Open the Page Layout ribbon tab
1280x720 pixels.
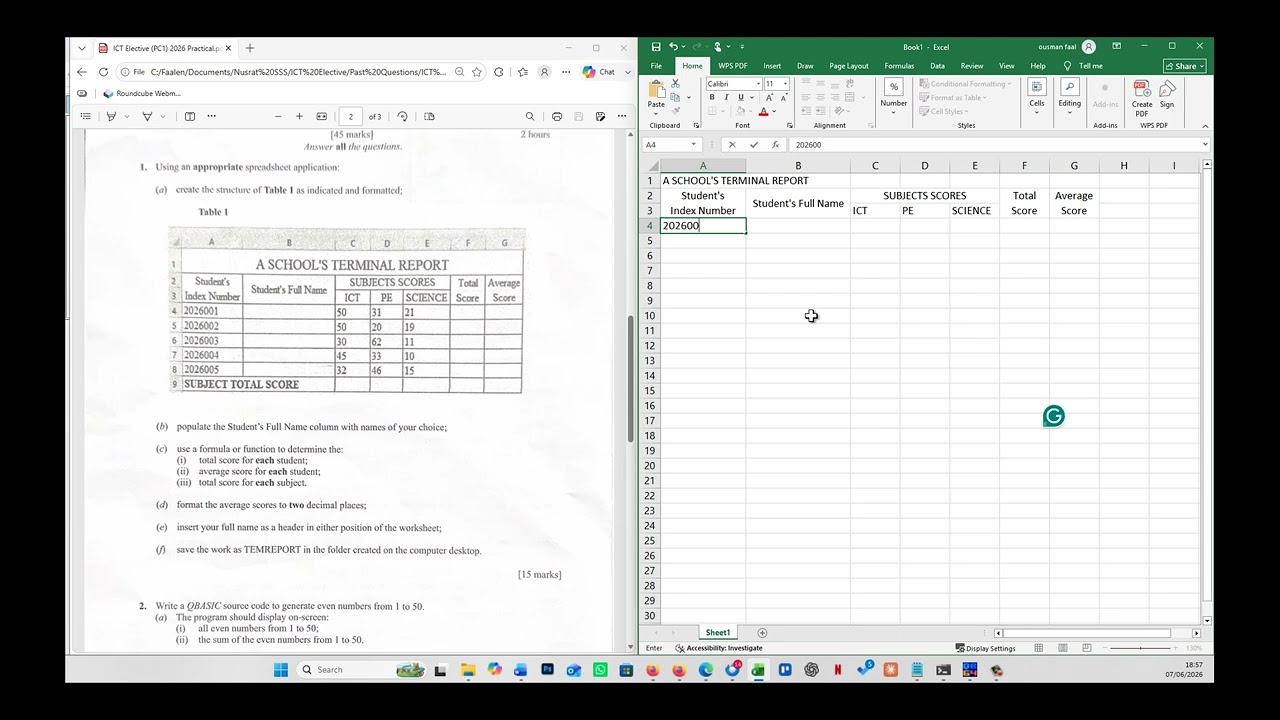[849, 66]
